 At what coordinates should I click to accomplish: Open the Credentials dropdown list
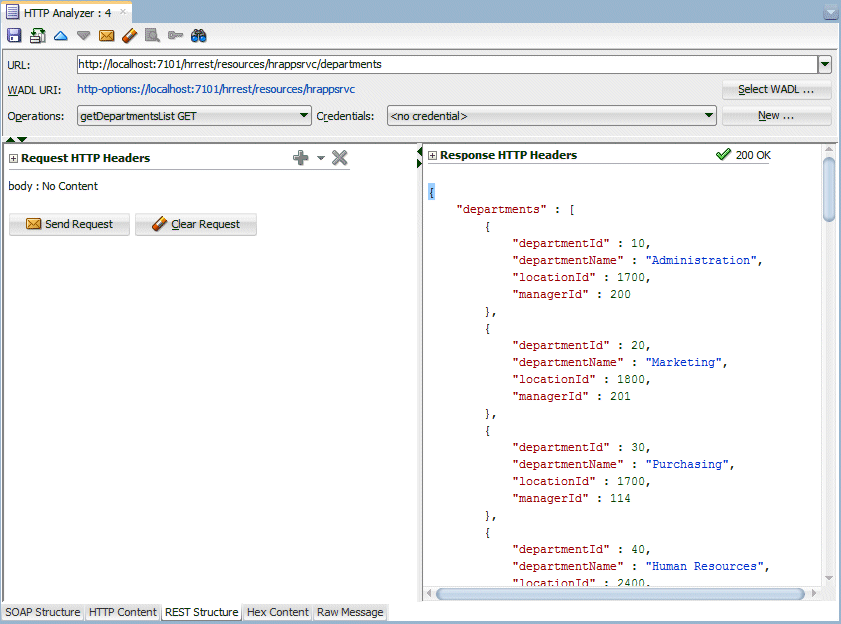pos(709,116)
